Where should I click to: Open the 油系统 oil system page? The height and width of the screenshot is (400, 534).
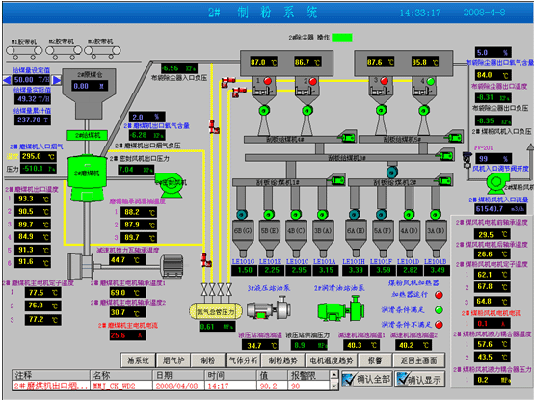point(138,361)
